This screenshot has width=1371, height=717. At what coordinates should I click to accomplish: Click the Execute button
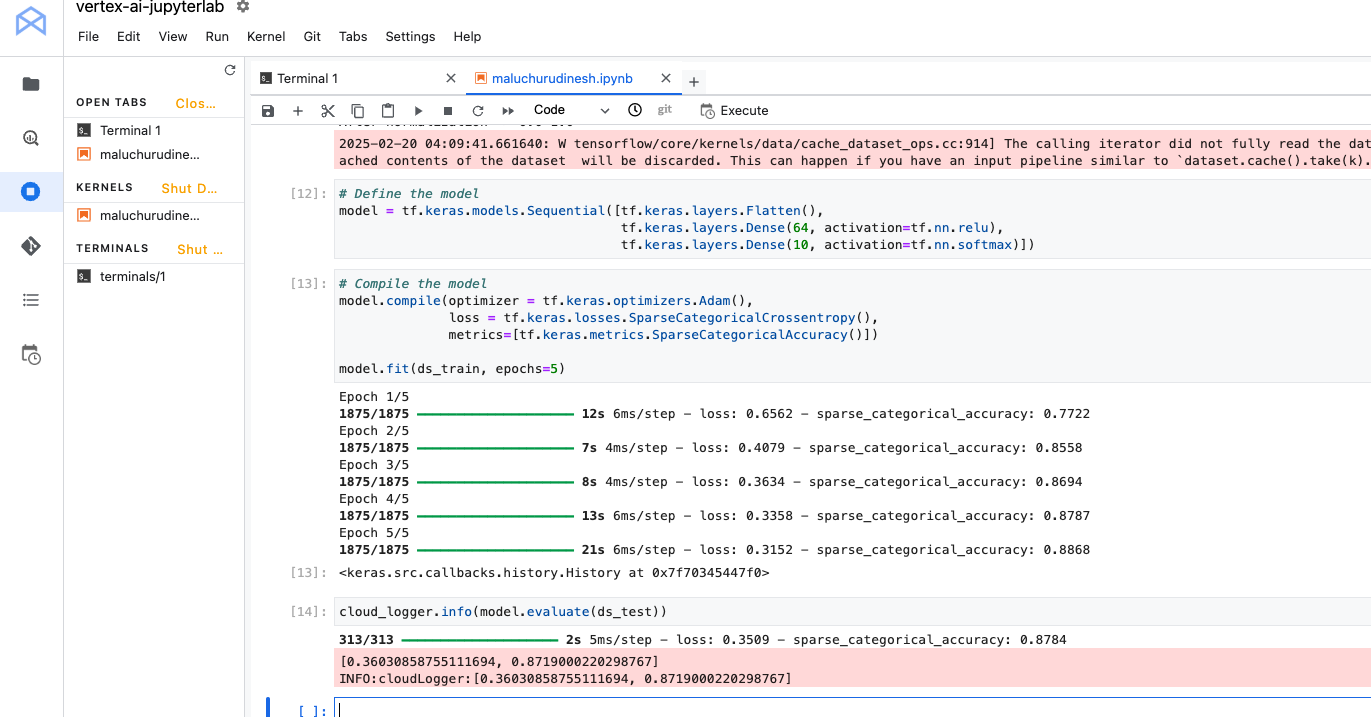735,110
